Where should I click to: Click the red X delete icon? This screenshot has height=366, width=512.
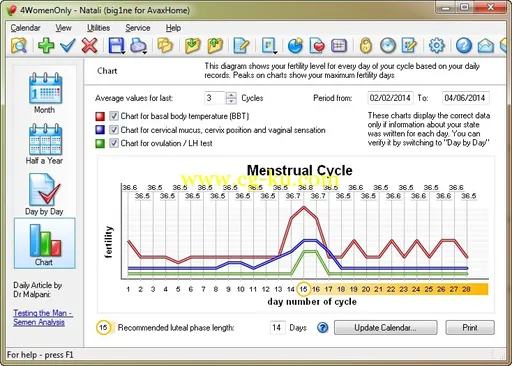[x=89, y=45]
